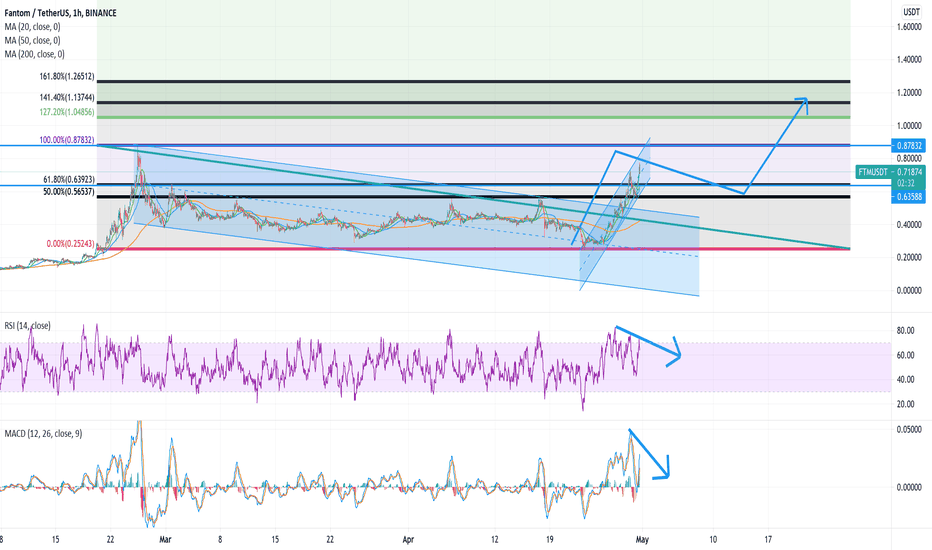Screen dimensions: 932x550
Task: Select the MA (20, close, 0) indicator legend
Action: pos(32,27)
